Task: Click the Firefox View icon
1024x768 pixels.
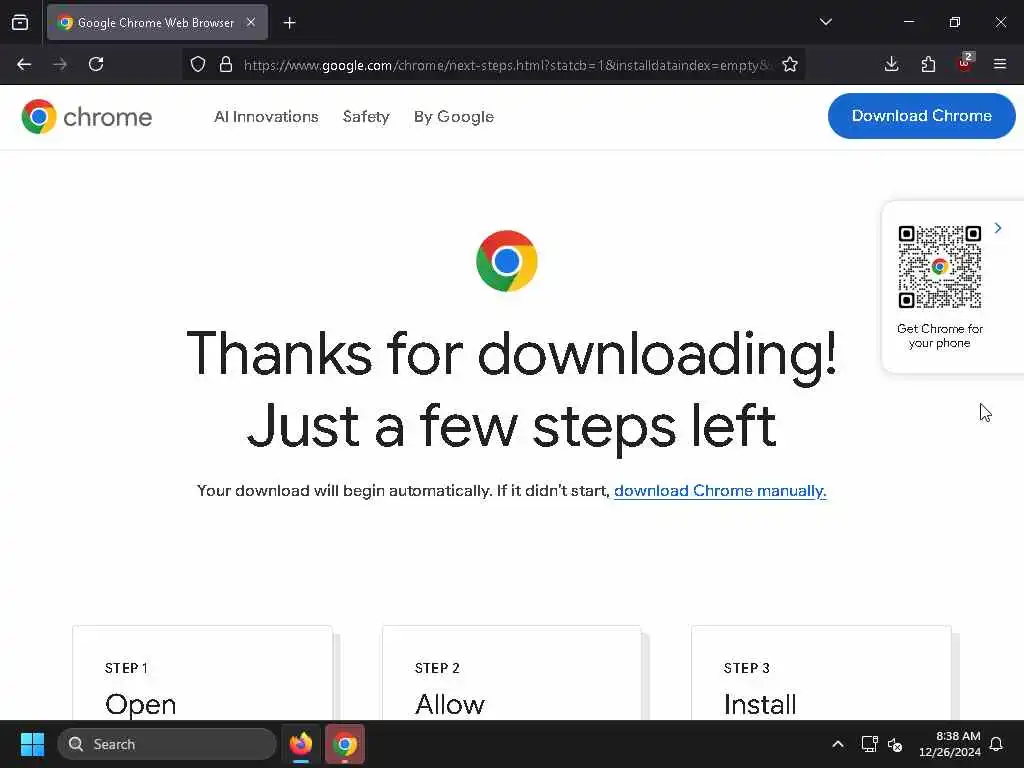Action: [x=20, y=22]
